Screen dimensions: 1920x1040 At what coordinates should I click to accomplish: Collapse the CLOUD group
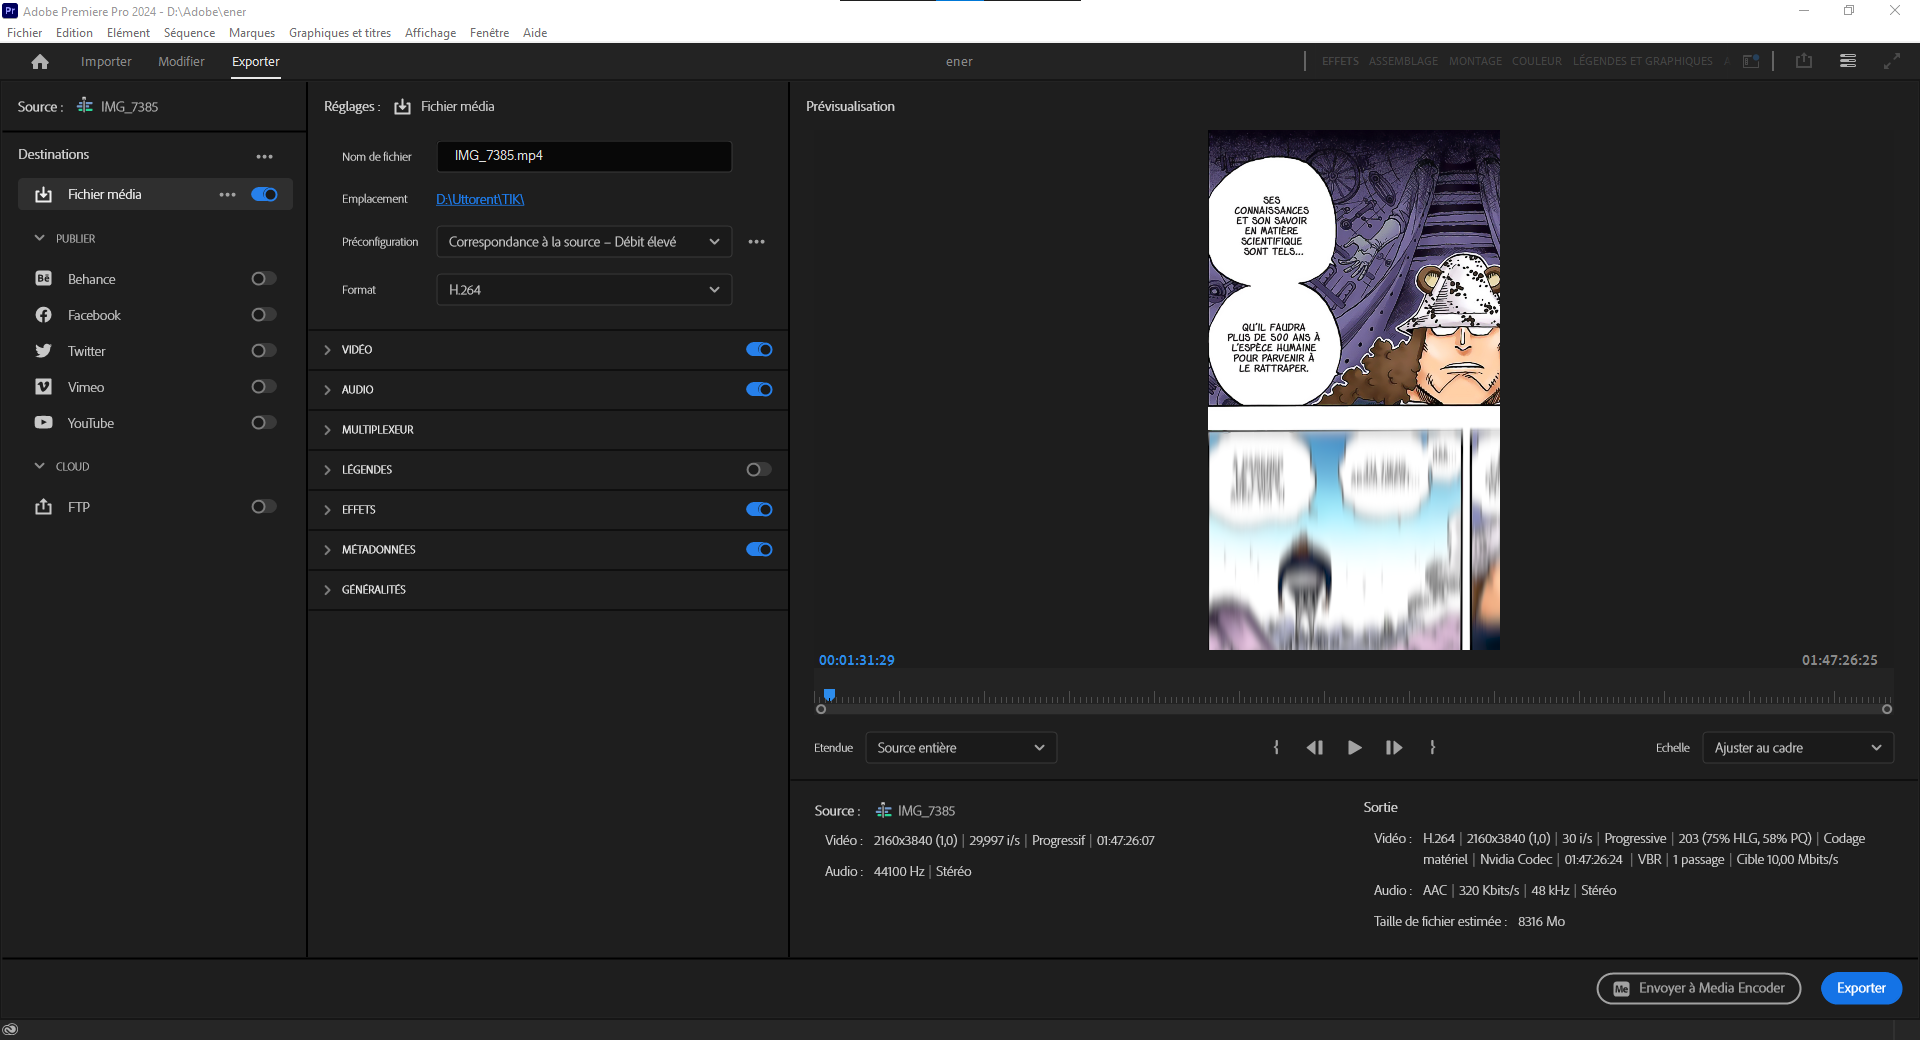click(x=40, y=466)
